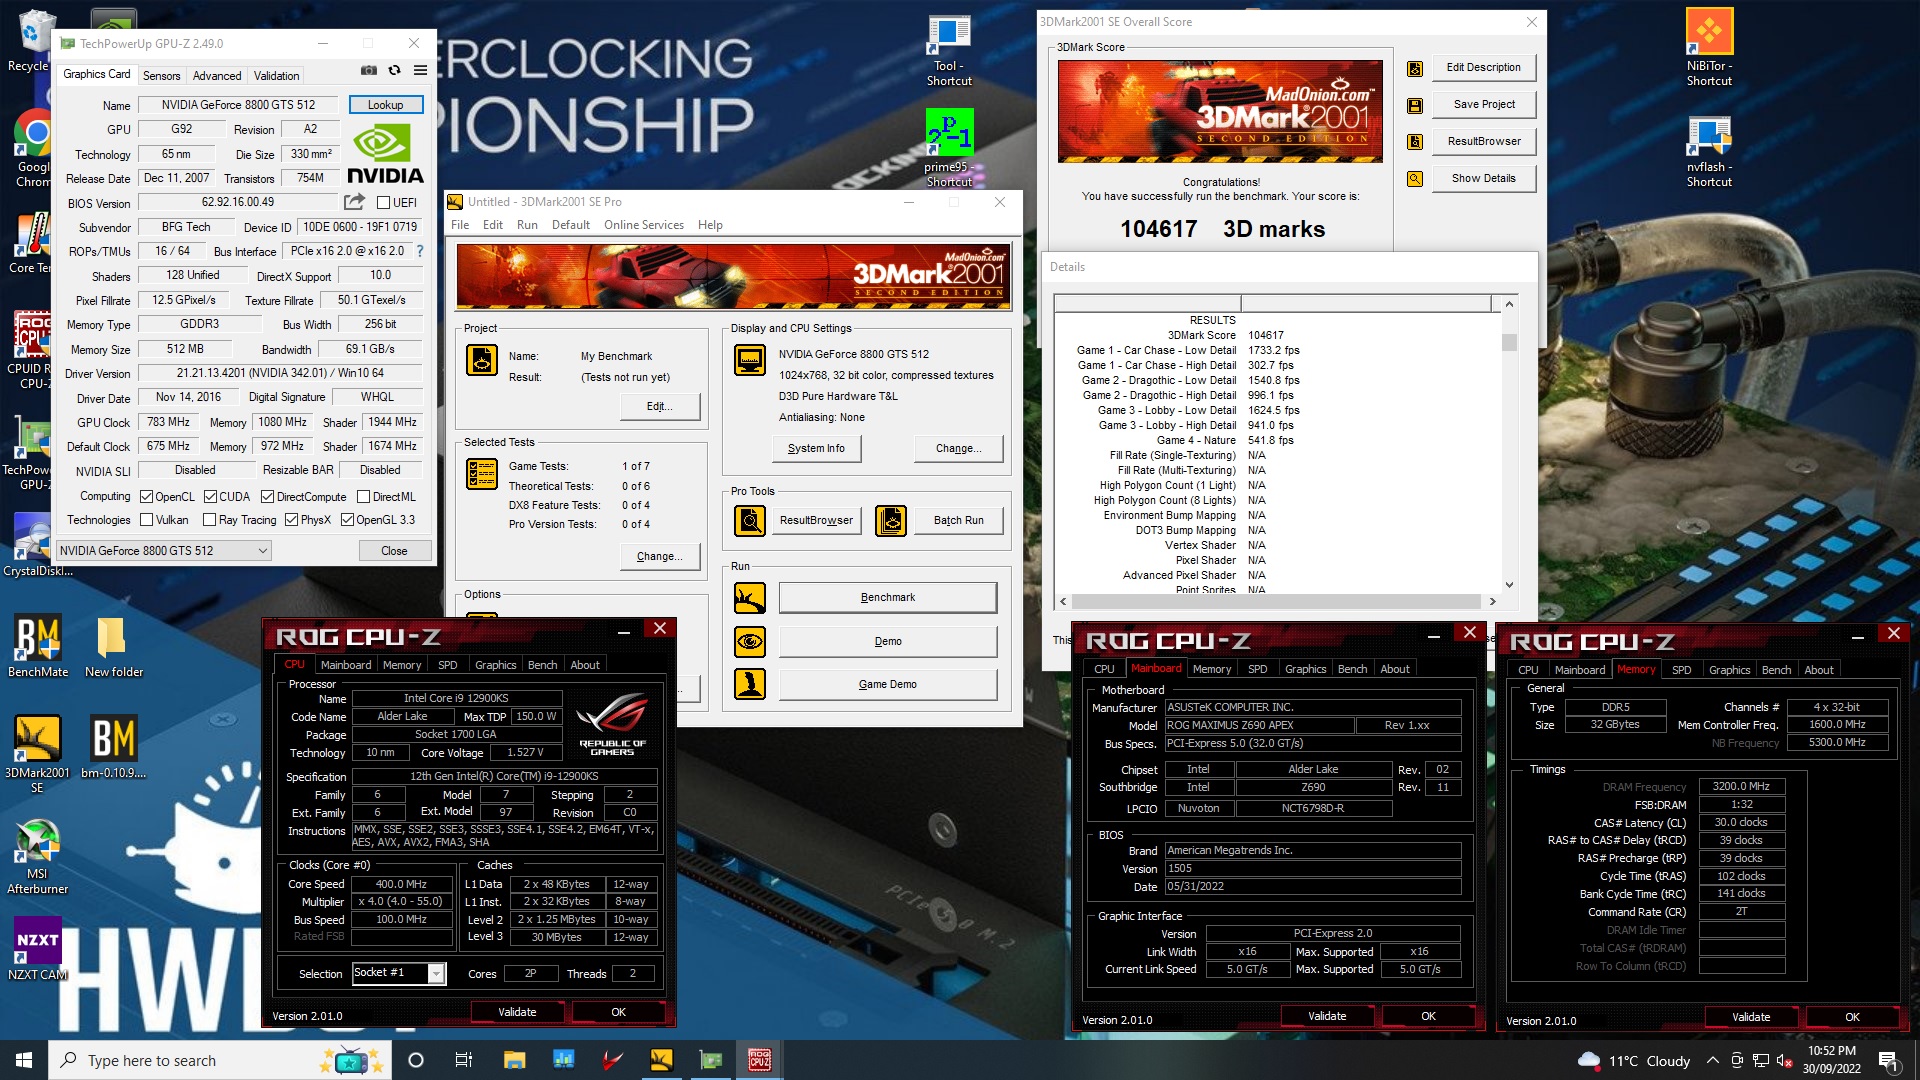Viewport: 1920px width, 1080px height.
Task: Click the GPU-Z refresh icon
Action: pyautogui.click(x=394, y=70)
